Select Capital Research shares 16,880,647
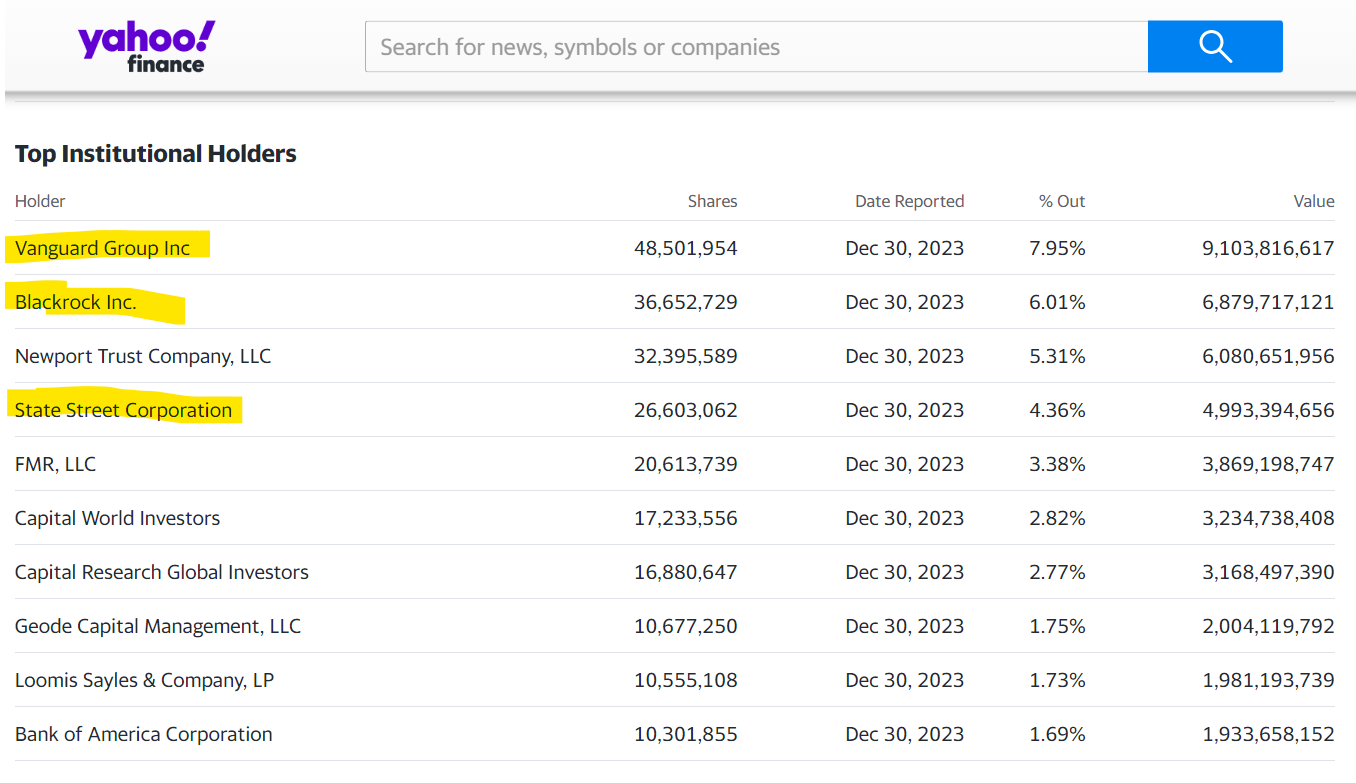The width and height of the screenshot is (1356, 783). point(686,572)
